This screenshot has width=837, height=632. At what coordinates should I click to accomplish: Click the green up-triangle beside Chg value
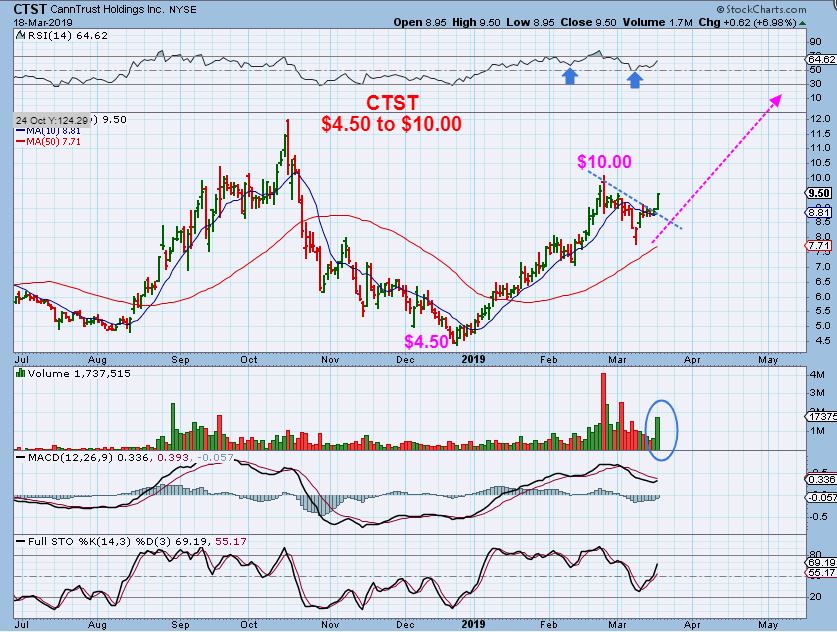click(x=803, y=23)
